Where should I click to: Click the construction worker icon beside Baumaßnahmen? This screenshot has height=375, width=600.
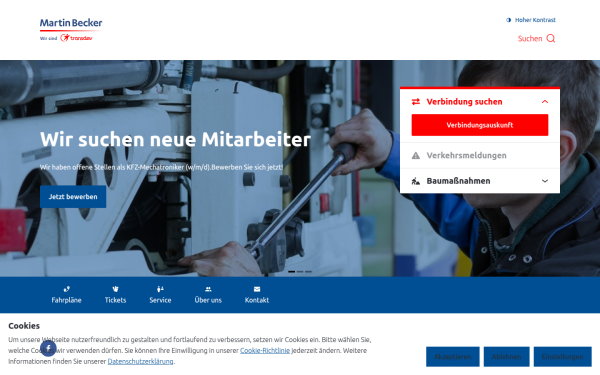(x=416, y=181)
